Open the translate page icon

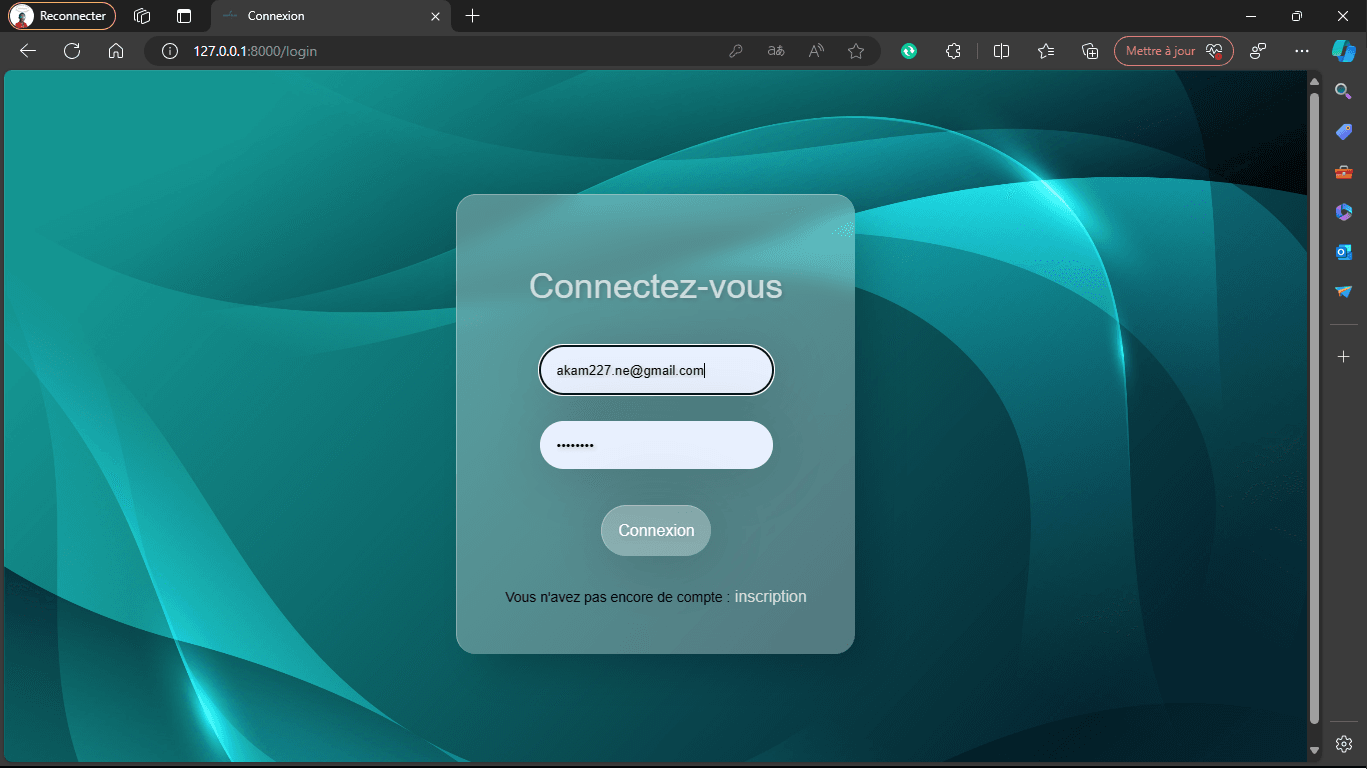[776, 51]
